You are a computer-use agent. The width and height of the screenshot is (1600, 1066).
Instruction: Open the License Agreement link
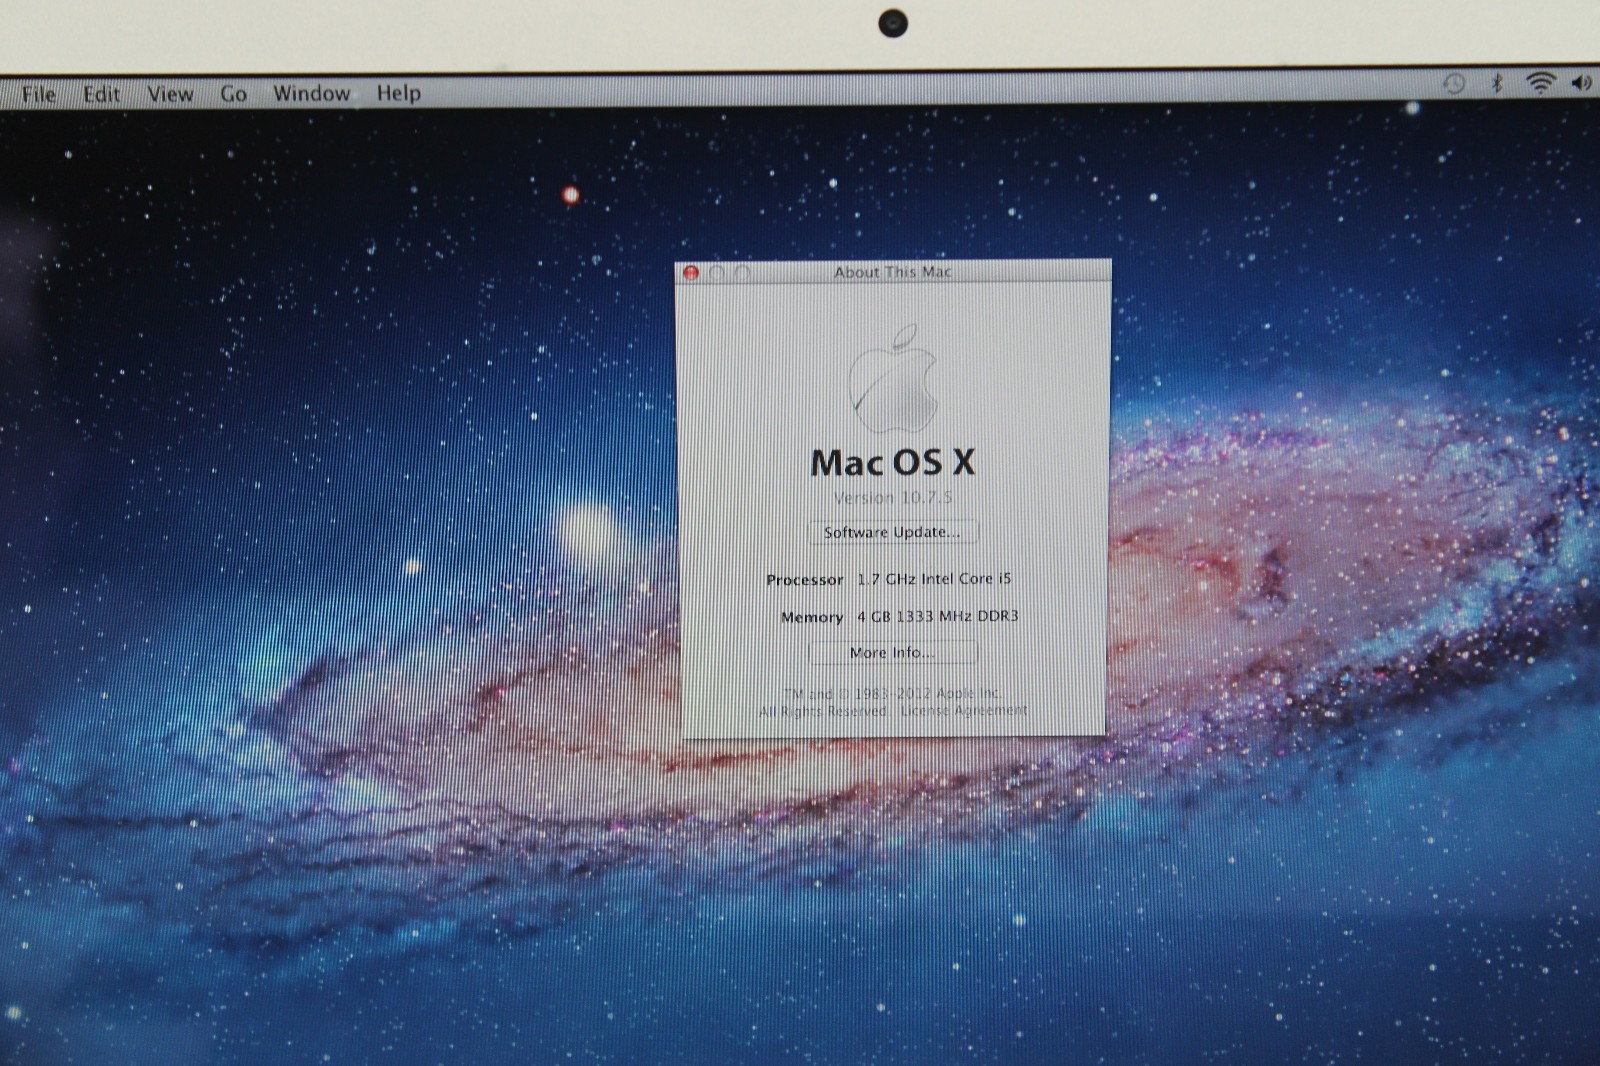point(963,710)
